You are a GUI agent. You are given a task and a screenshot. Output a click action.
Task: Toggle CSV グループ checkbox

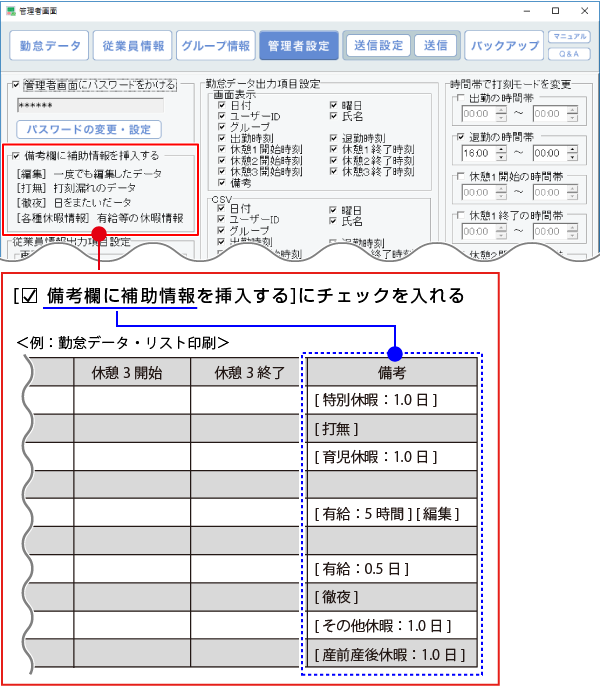221,230
